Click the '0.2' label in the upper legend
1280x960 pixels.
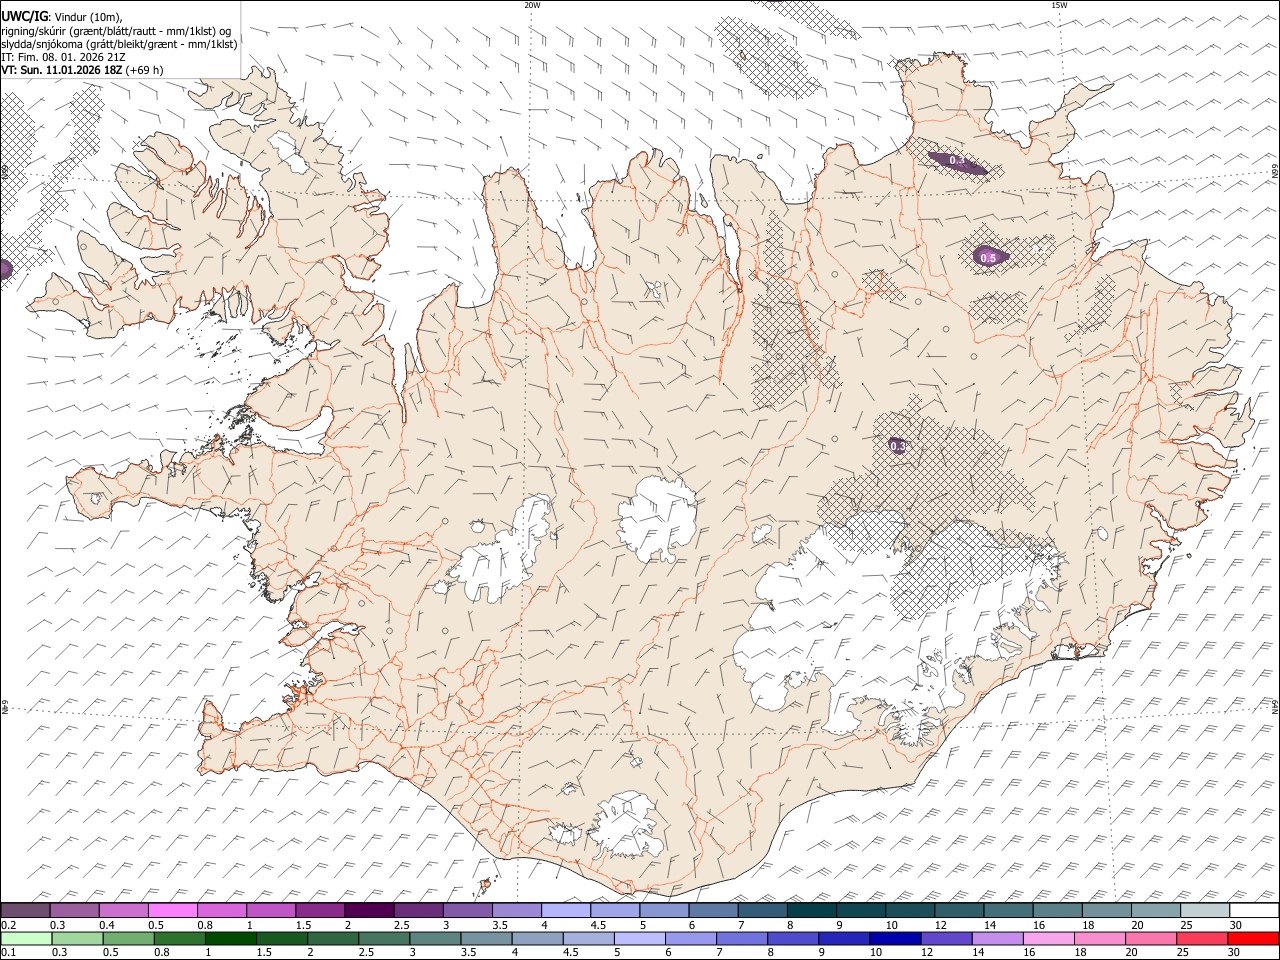click(x=9, y=925)
